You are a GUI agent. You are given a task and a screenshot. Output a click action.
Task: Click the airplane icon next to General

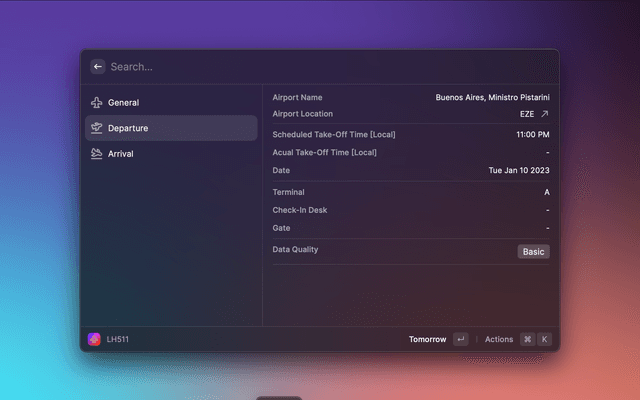(96, 102)
